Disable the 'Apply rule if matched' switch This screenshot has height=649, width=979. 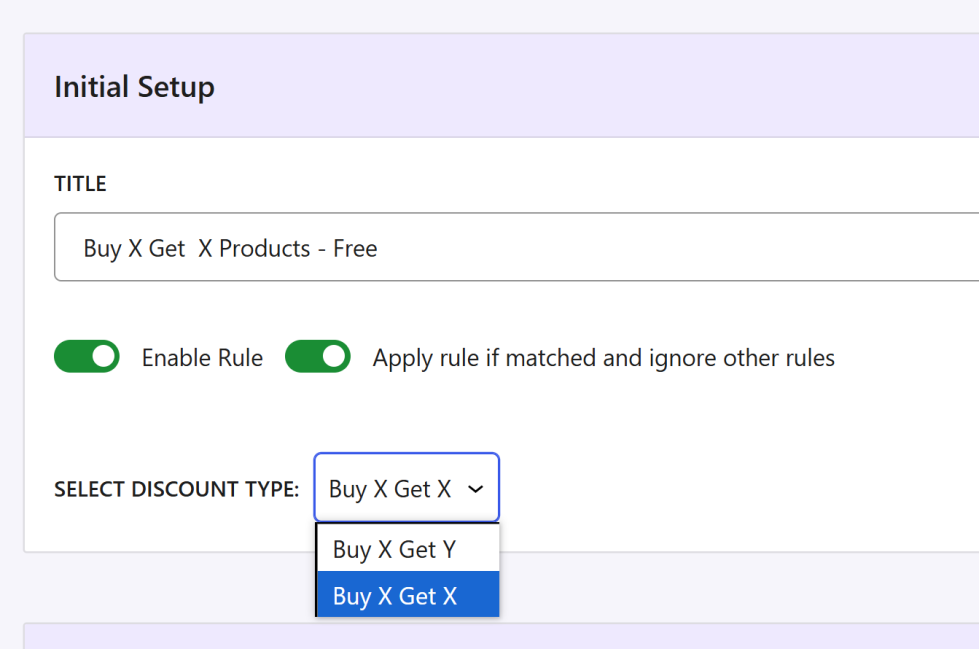click(317, 357)
